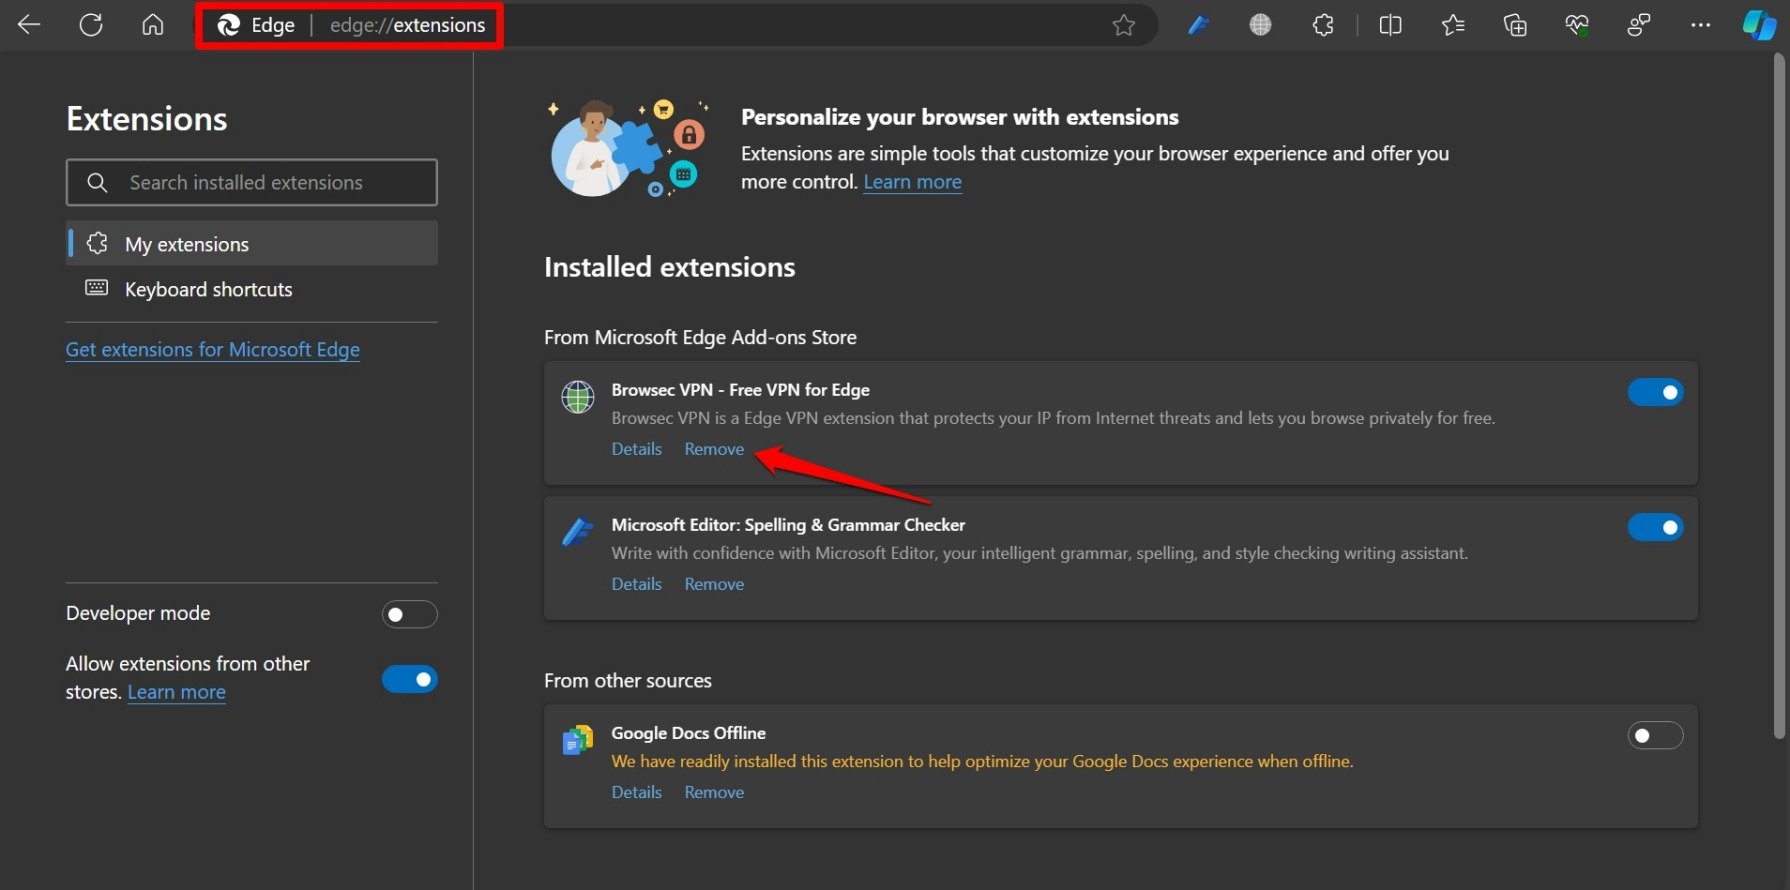Toggle Split screen icon
This screenshot has height=890, width=1790.
1390,25
